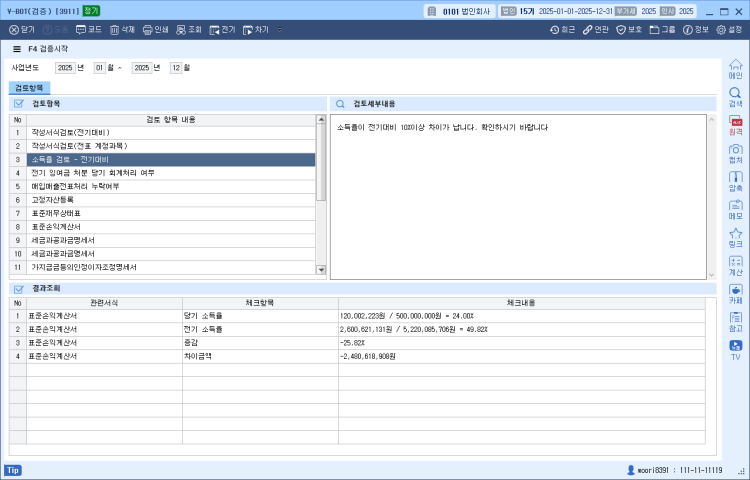Click the 관련서식 column header
Screen dimensions: 750x480
pos(104,303)
